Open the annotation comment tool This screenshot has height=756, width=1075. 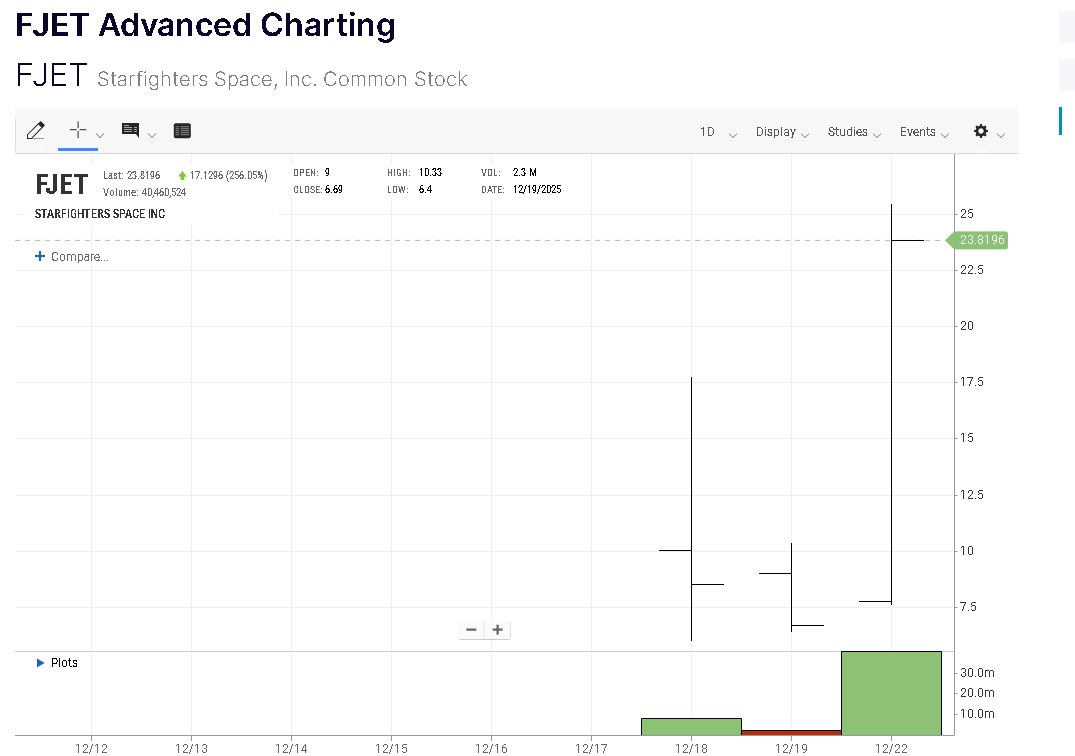[130, 131]
